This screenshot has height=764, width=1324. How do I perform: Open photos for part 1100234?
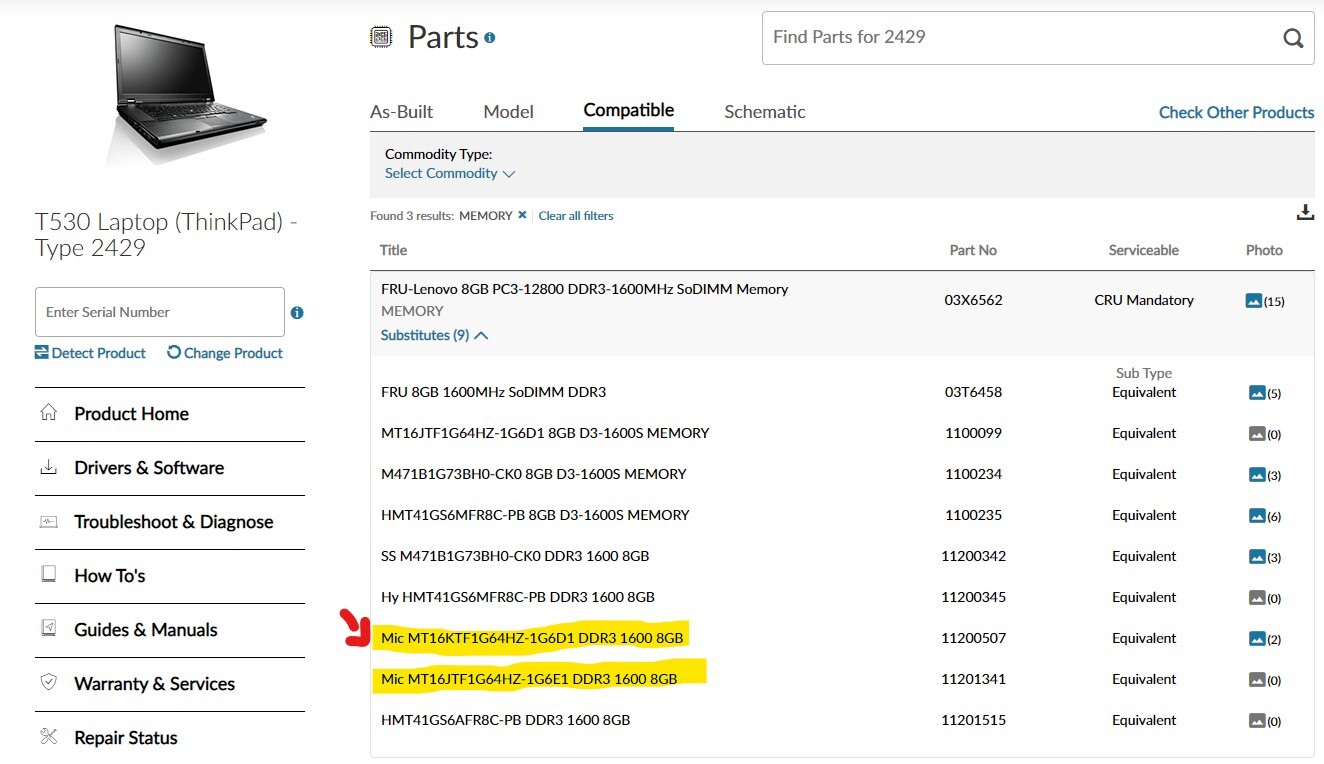pyautogui.click(x=1265, y=475)
